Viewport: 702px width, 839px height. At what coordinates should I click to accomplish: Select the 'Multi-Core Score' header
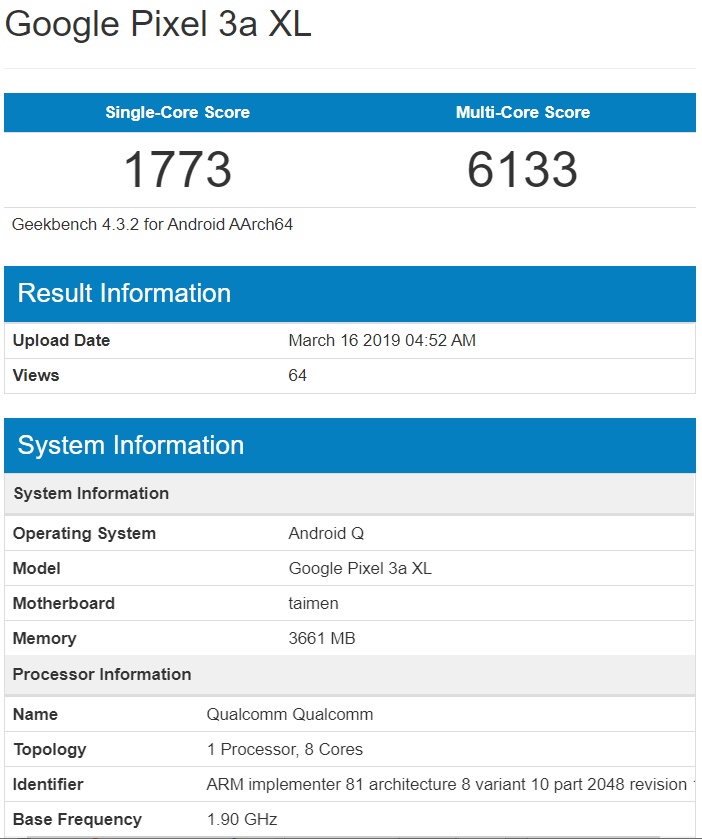click(523, 112)
